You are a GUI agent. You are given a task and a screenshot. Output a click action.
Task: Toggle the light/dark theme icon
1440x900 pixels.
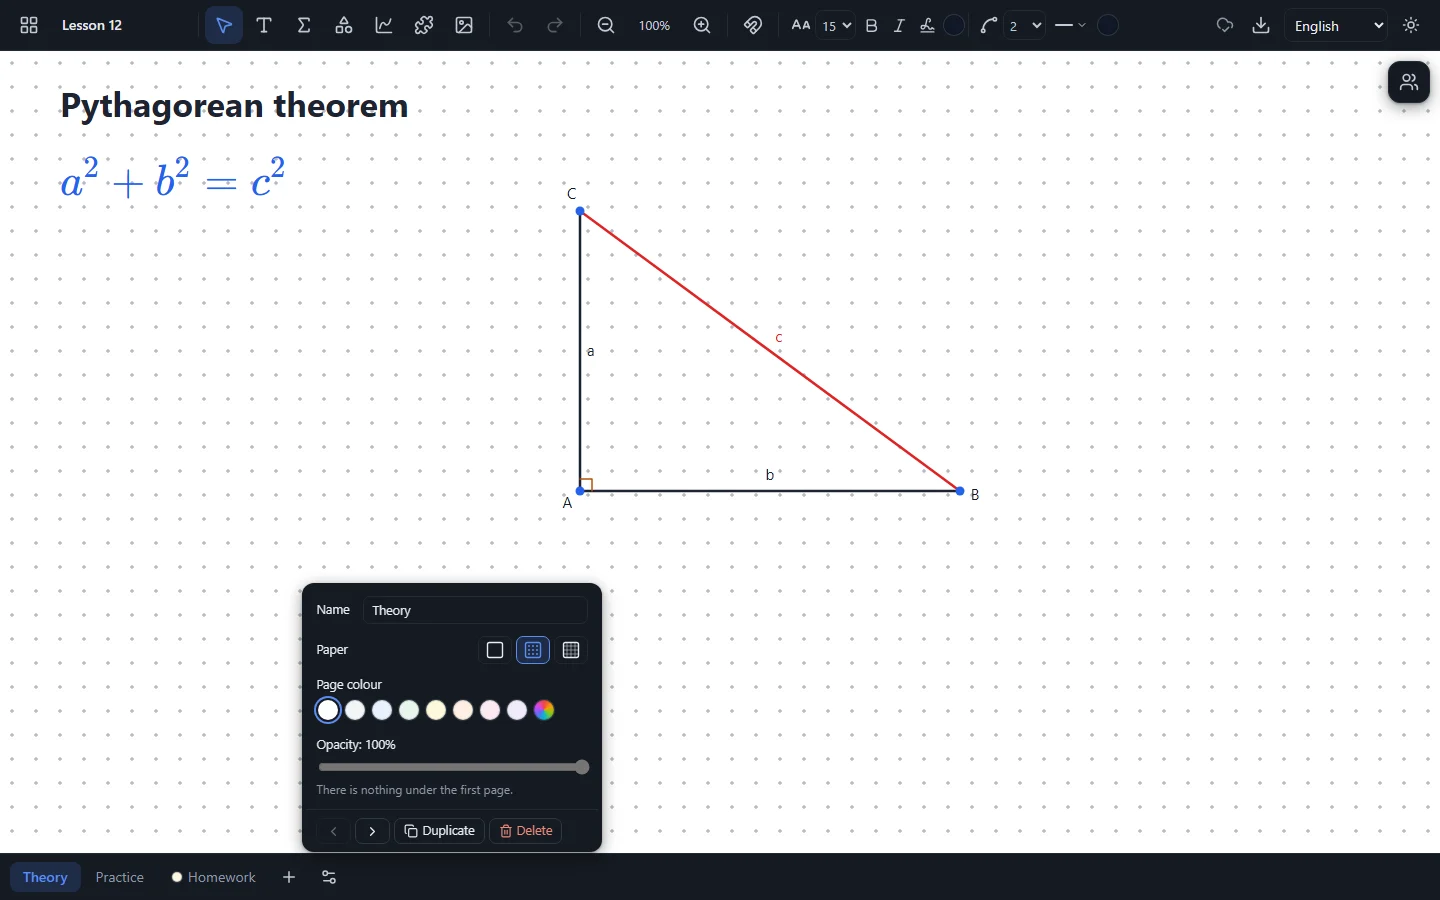[x=1412, y=26]
